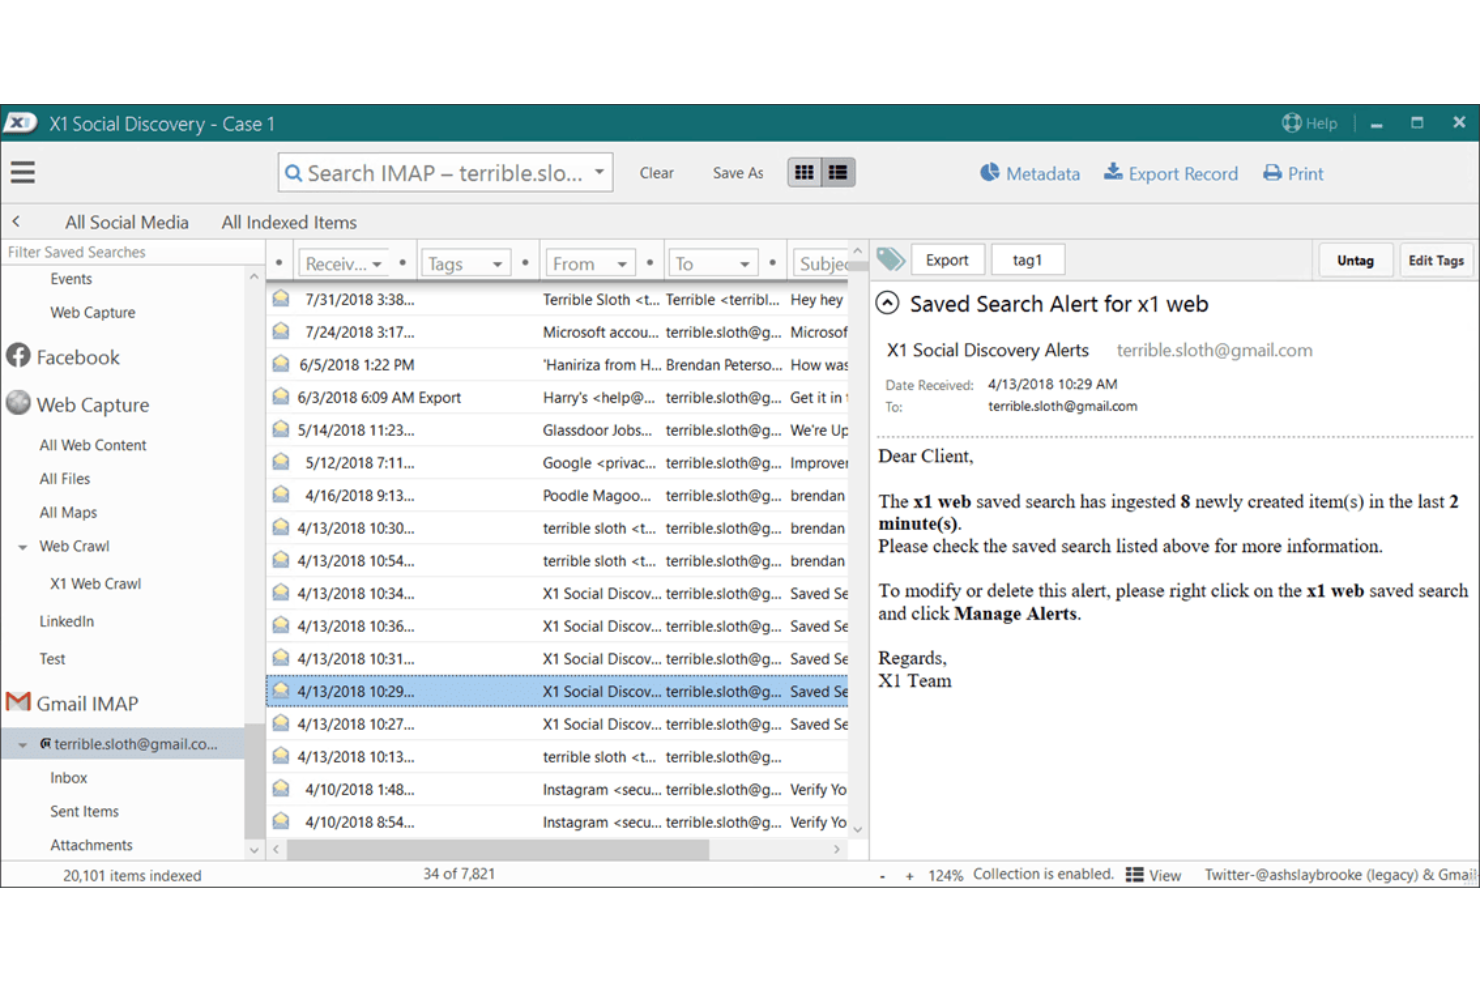Screen dimensions: 1480x987
Task: Open Sent Items folder
Action: [x=84, y=811]
